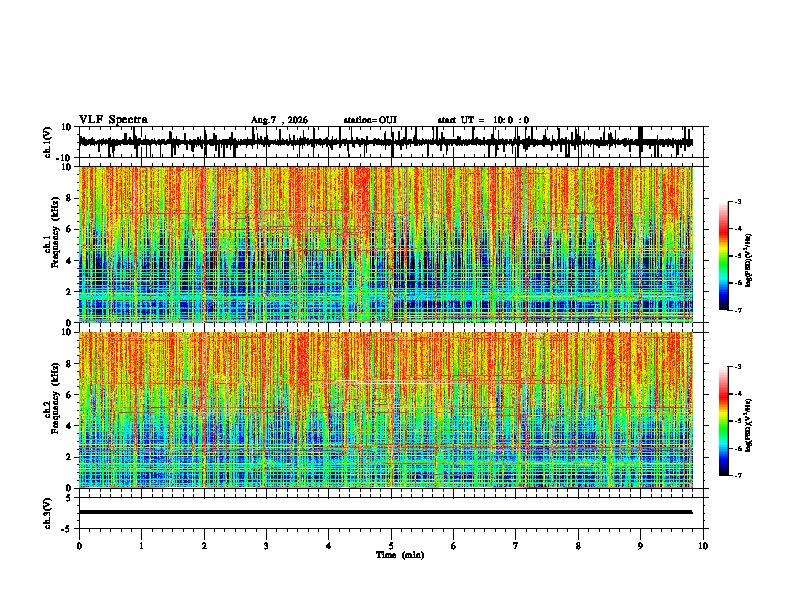
Task: Click the "10" kHz top tick of ch.2 spectrogram
Action: point(67,332)
